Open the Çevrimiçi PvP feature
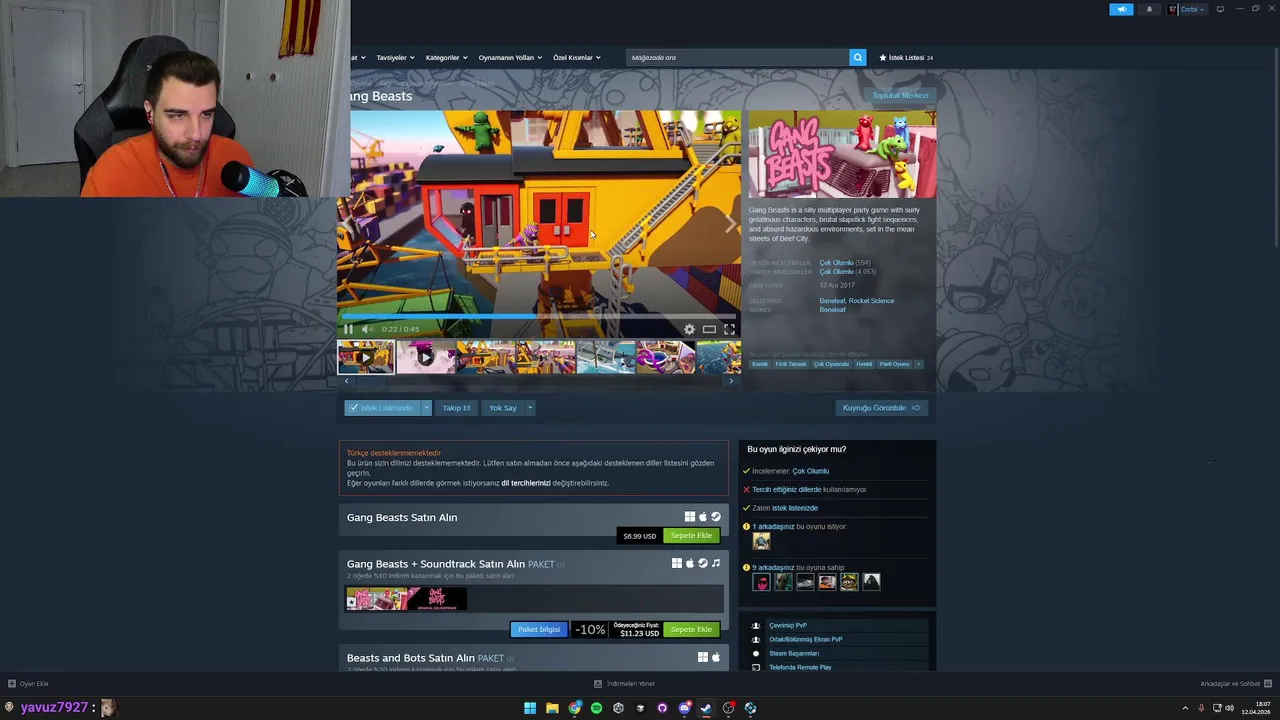Viewport: 1280px width, 720px height. (x=788, y=625)
